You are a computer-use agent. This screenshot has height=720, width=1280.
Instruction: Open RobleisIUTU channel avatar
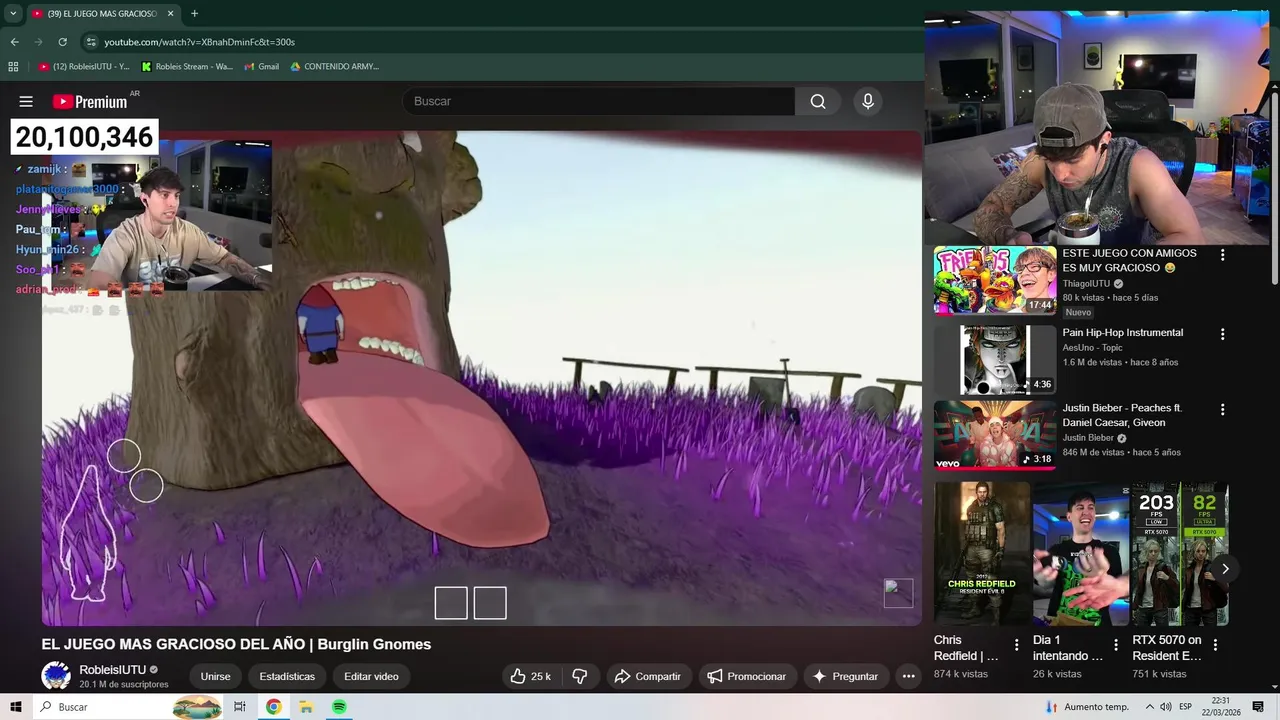(56, 676)
